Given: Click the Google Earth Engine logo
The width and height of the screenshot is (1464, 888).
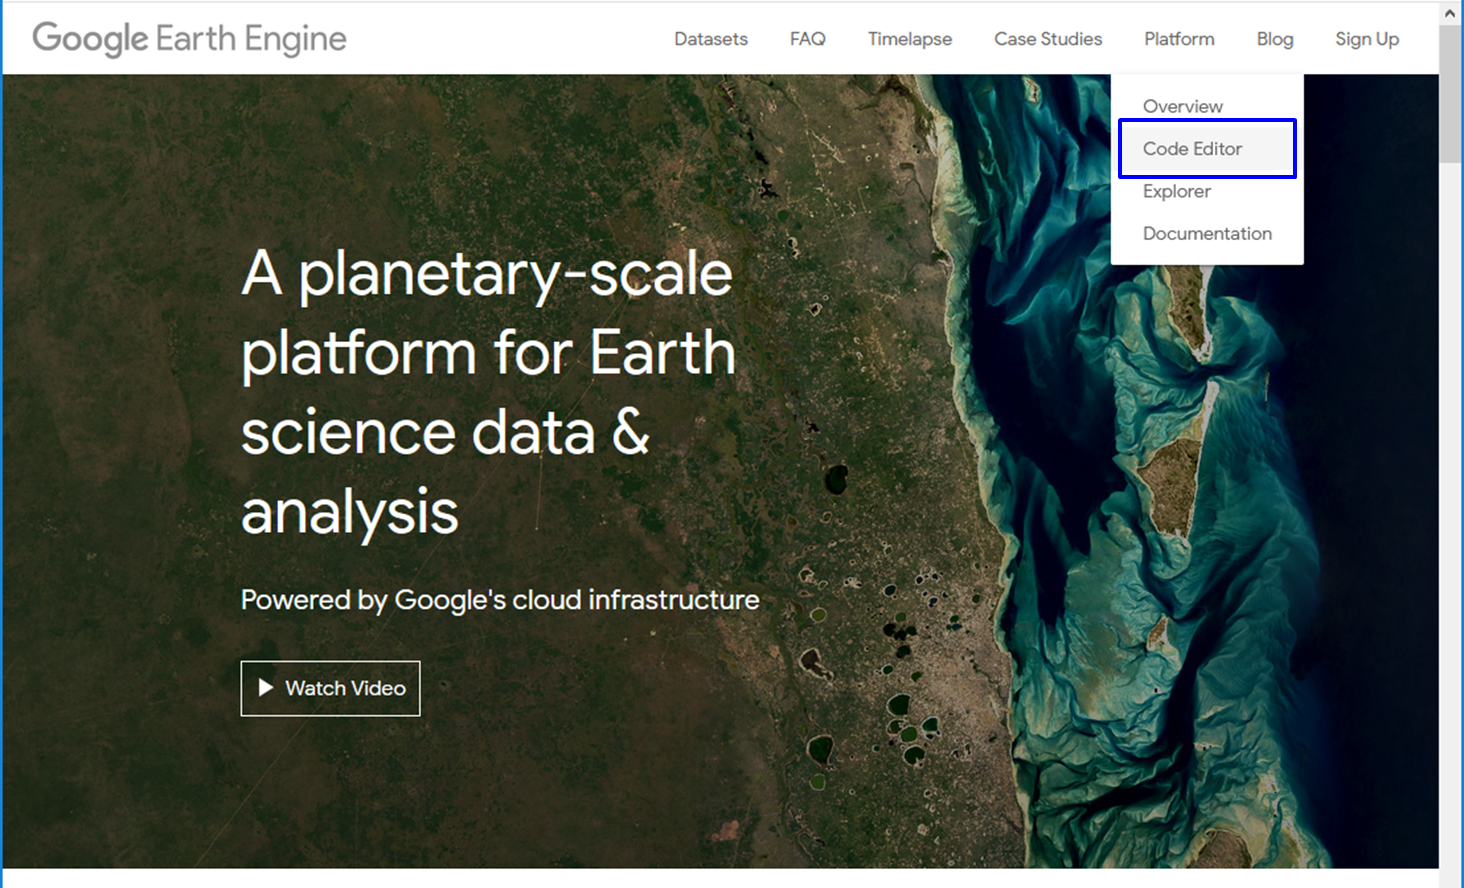Looking at the screenshot, I should coord(189,39).
